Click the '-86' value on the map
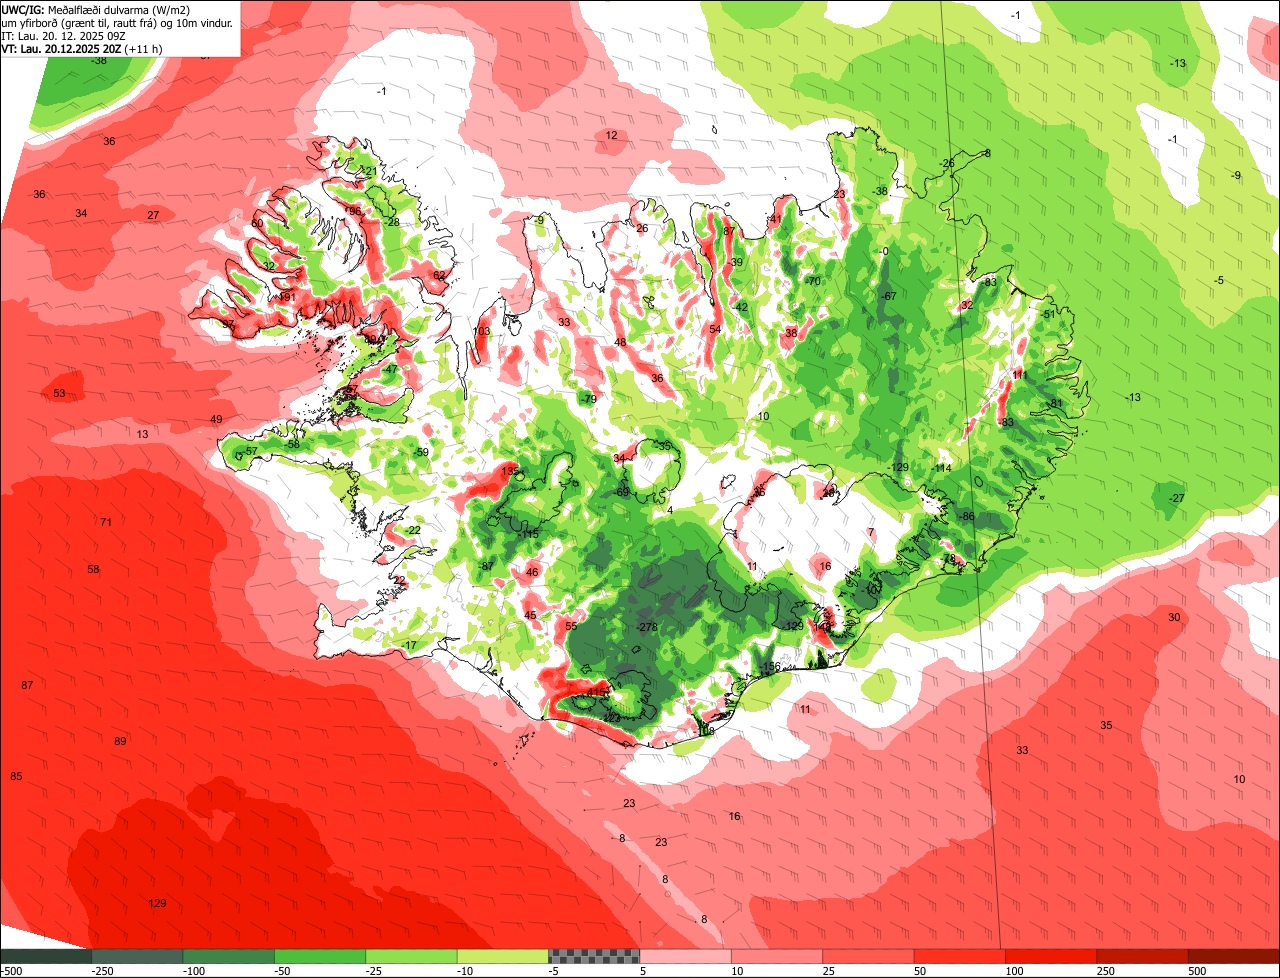 (x=966, y=516)
